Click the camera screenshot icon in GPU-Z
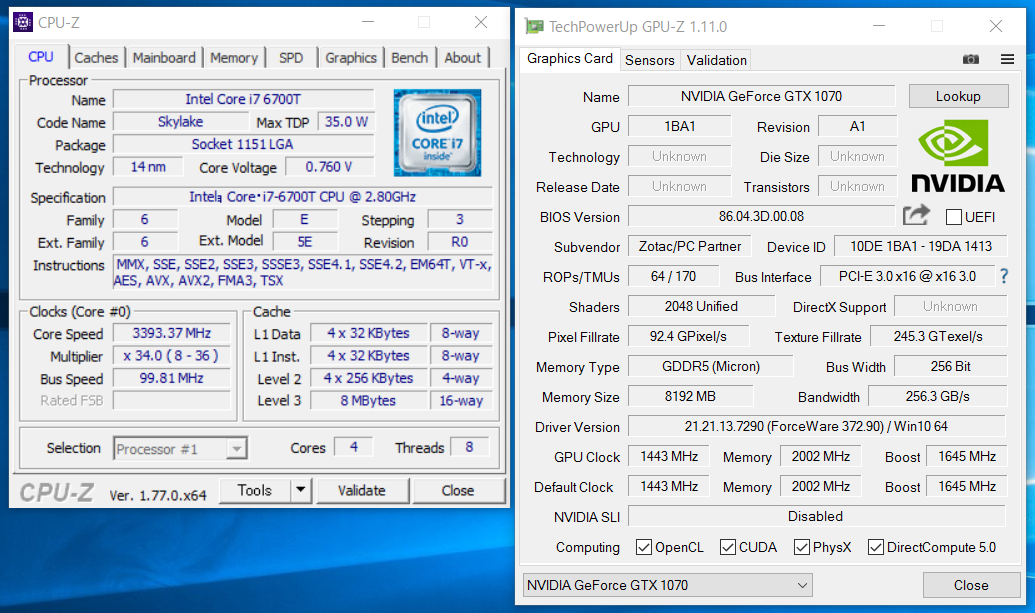The height and width of the screenshot is (613, 1035). pyautogui.click(x=969, y=59)
